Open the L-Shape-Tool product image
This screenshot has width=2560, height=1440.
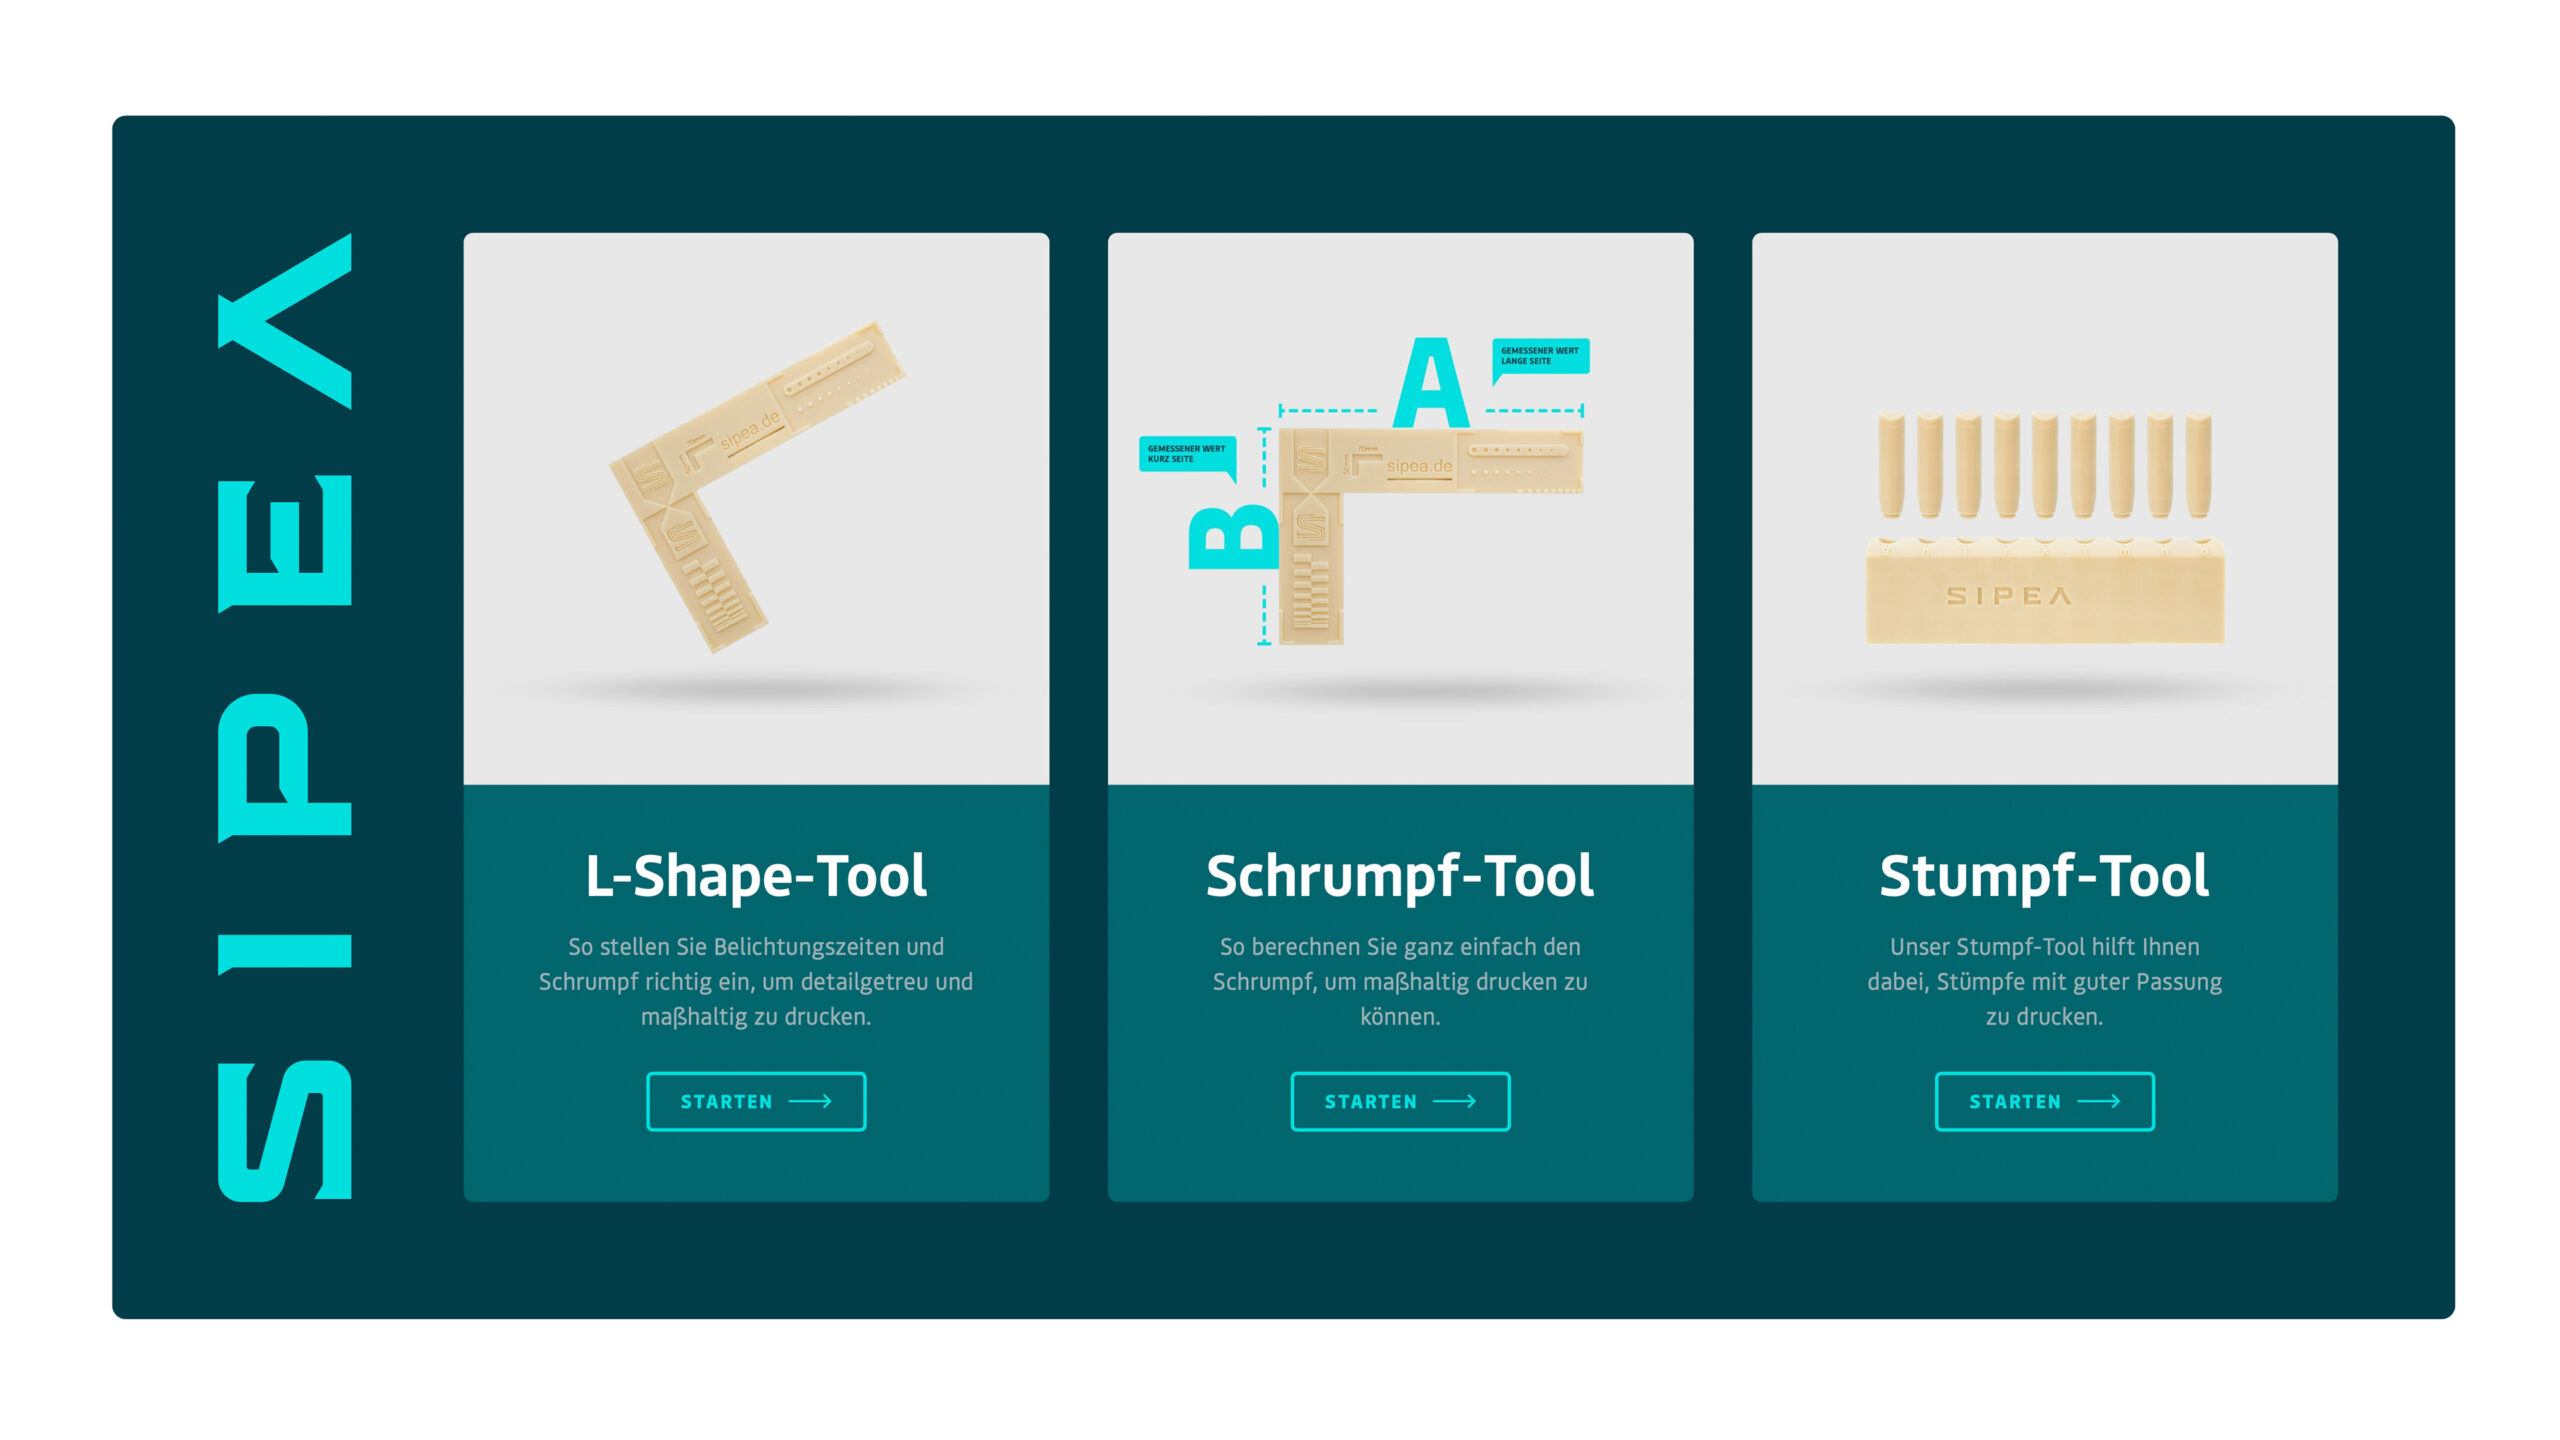756,509
